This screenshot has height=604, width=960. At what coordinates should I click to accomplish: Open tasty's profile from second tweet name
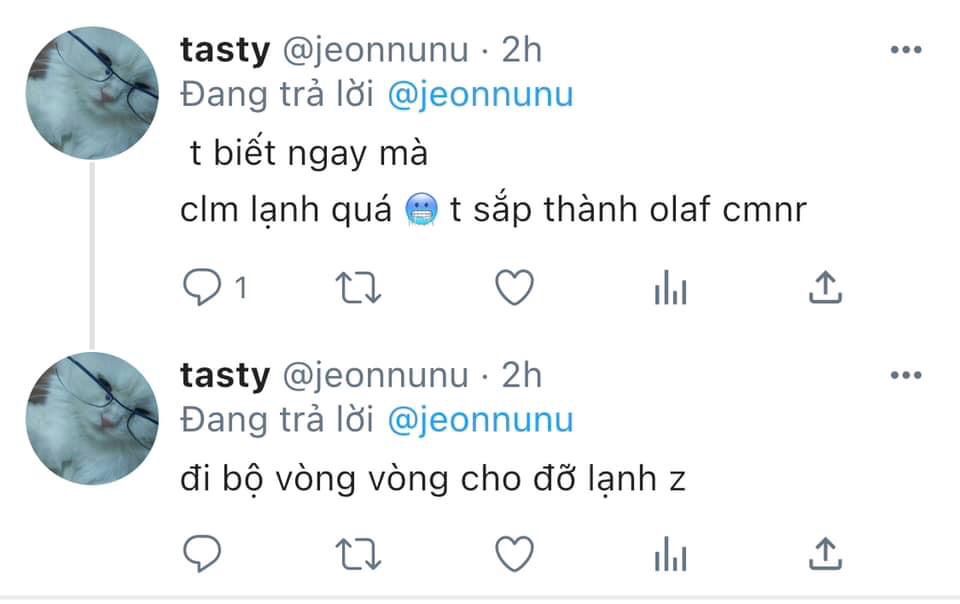pyautogui.click(x=225, y=376)
